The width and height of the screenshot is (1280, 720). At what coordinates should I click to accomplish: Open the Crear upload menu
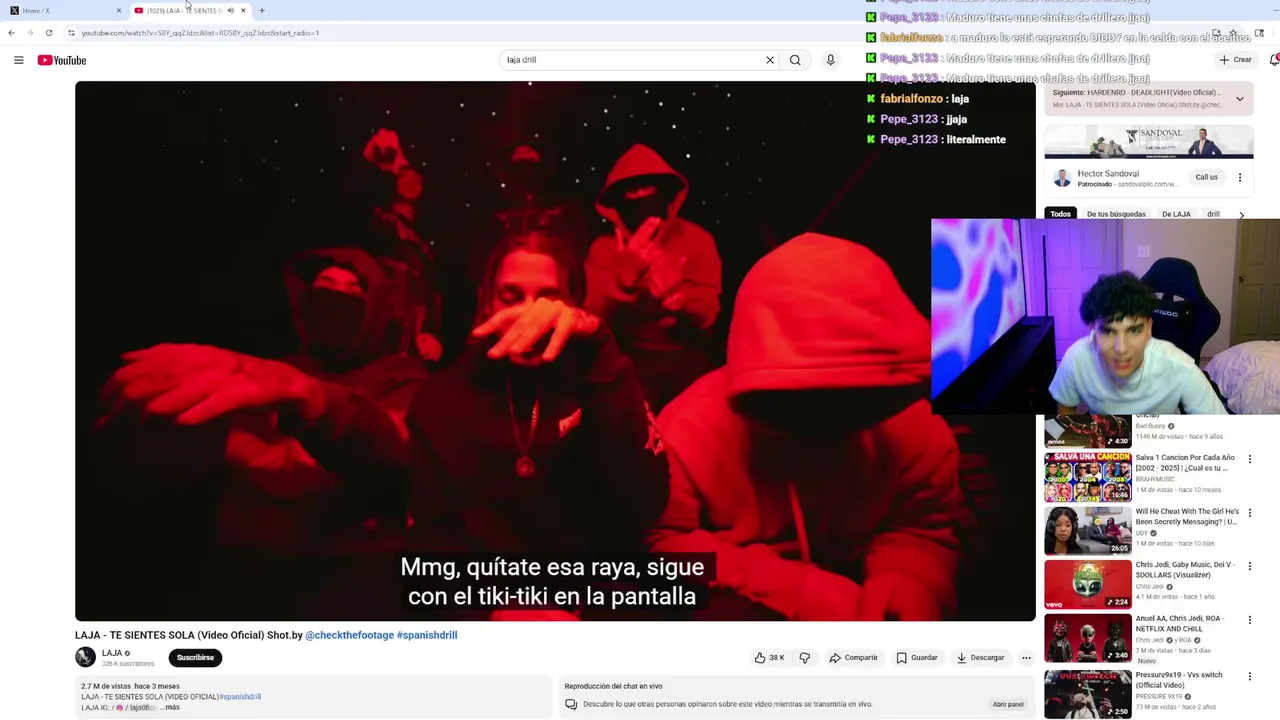pos(1236,60)
